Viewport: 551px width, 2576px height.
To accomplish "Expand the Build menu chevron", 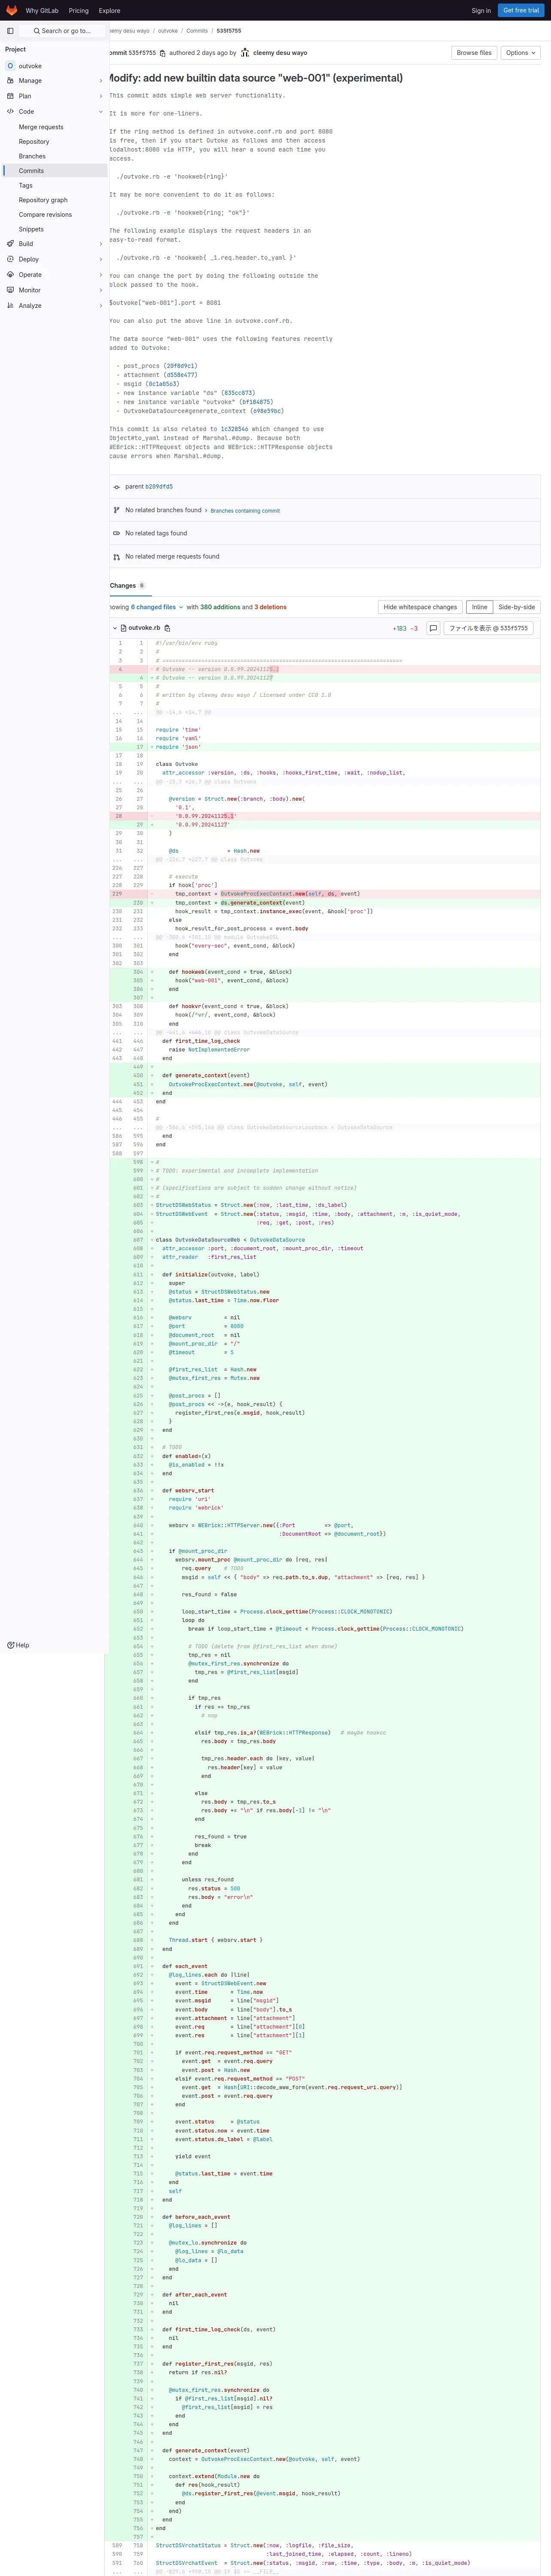I will (101, 244).
